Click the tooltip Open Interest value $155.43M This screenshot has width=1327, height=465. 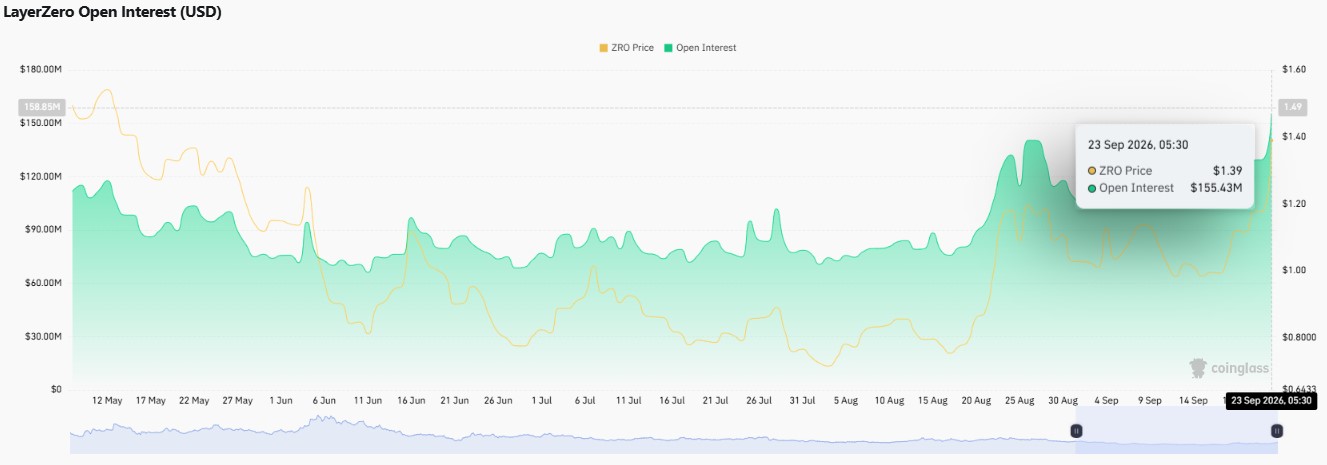(1216, 187)
